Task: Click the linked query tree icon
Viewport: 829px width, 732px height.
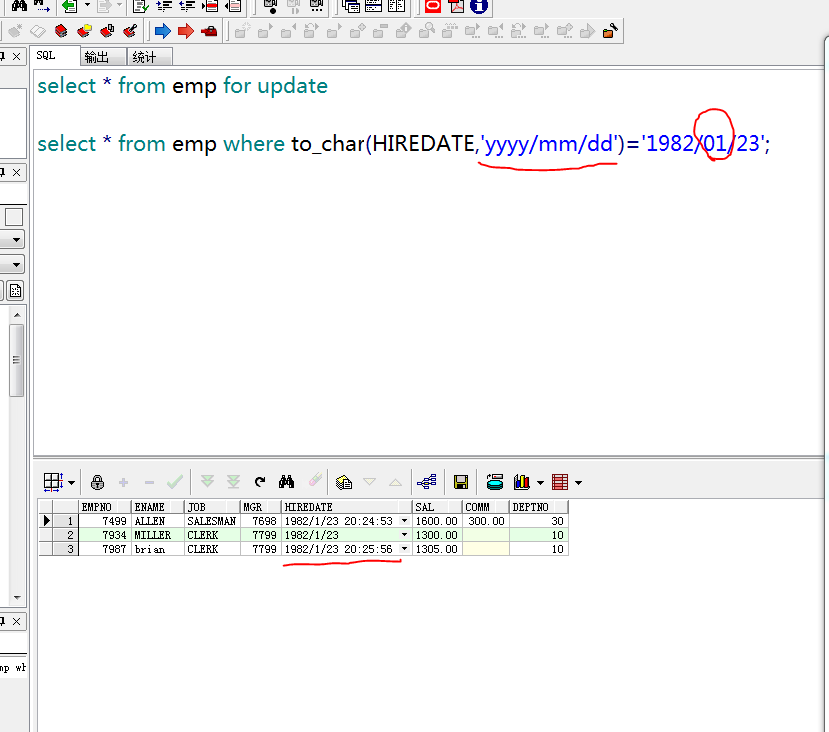Action: coord(427,481)
